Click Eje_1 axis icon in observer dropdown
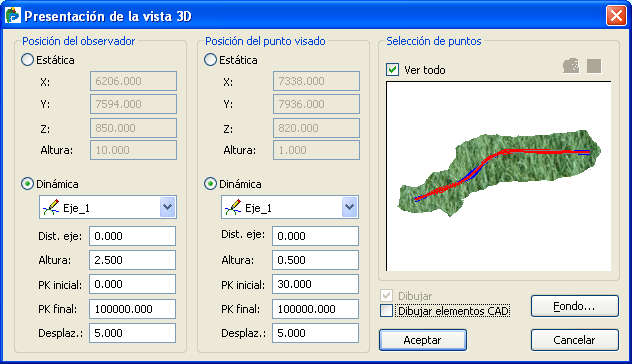 pos(51,208)
